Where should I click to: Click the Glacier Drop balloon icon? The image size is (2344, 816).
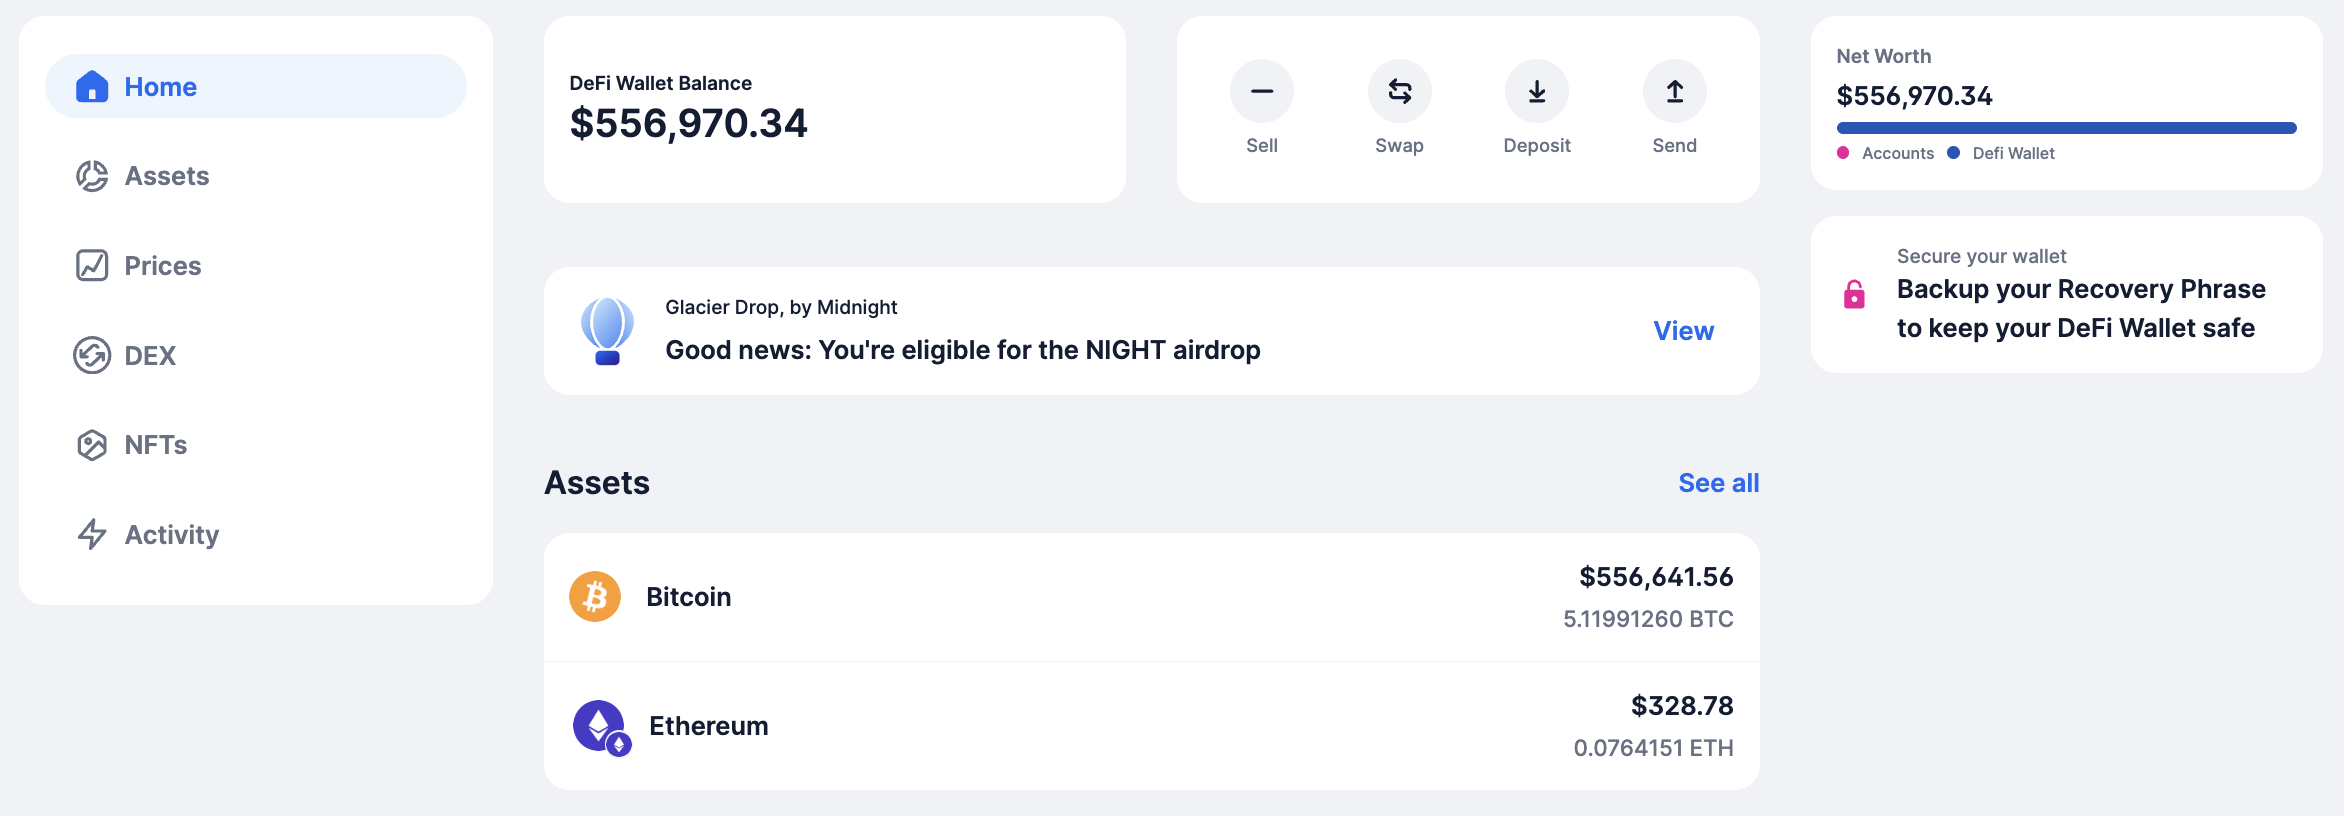coord(607,331)
